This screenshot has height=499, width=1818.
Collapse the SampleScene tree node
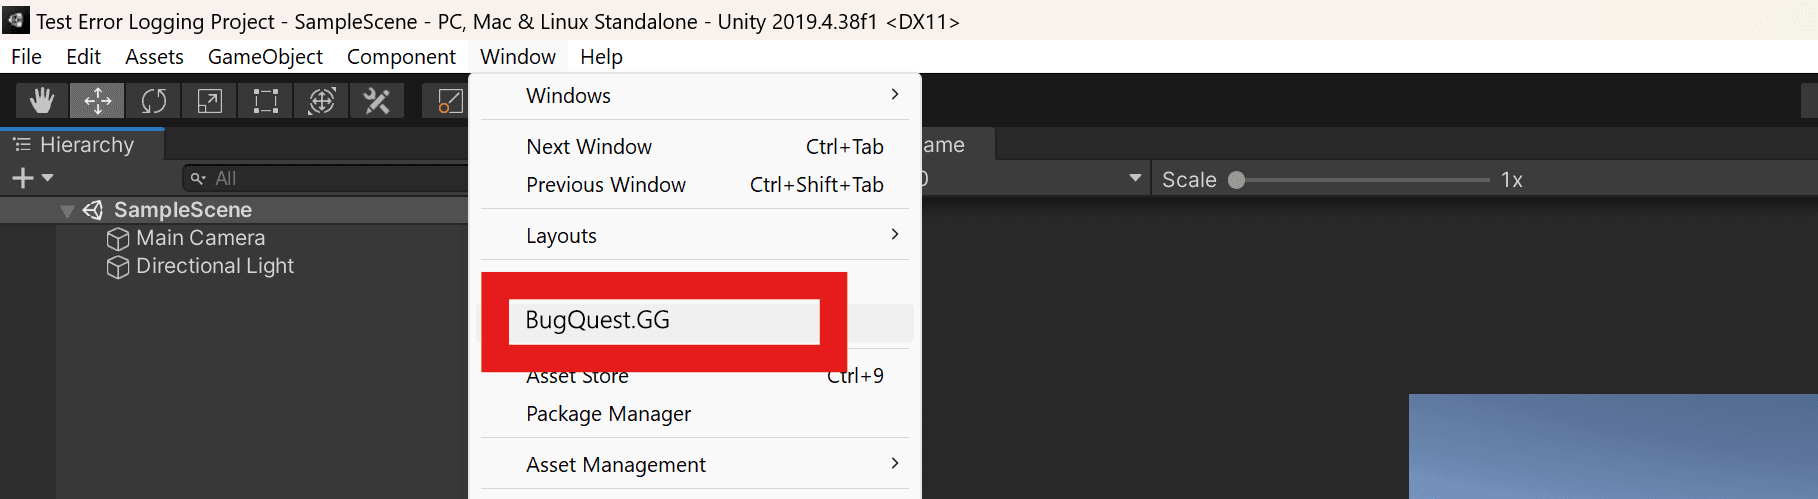pos(68,211)
